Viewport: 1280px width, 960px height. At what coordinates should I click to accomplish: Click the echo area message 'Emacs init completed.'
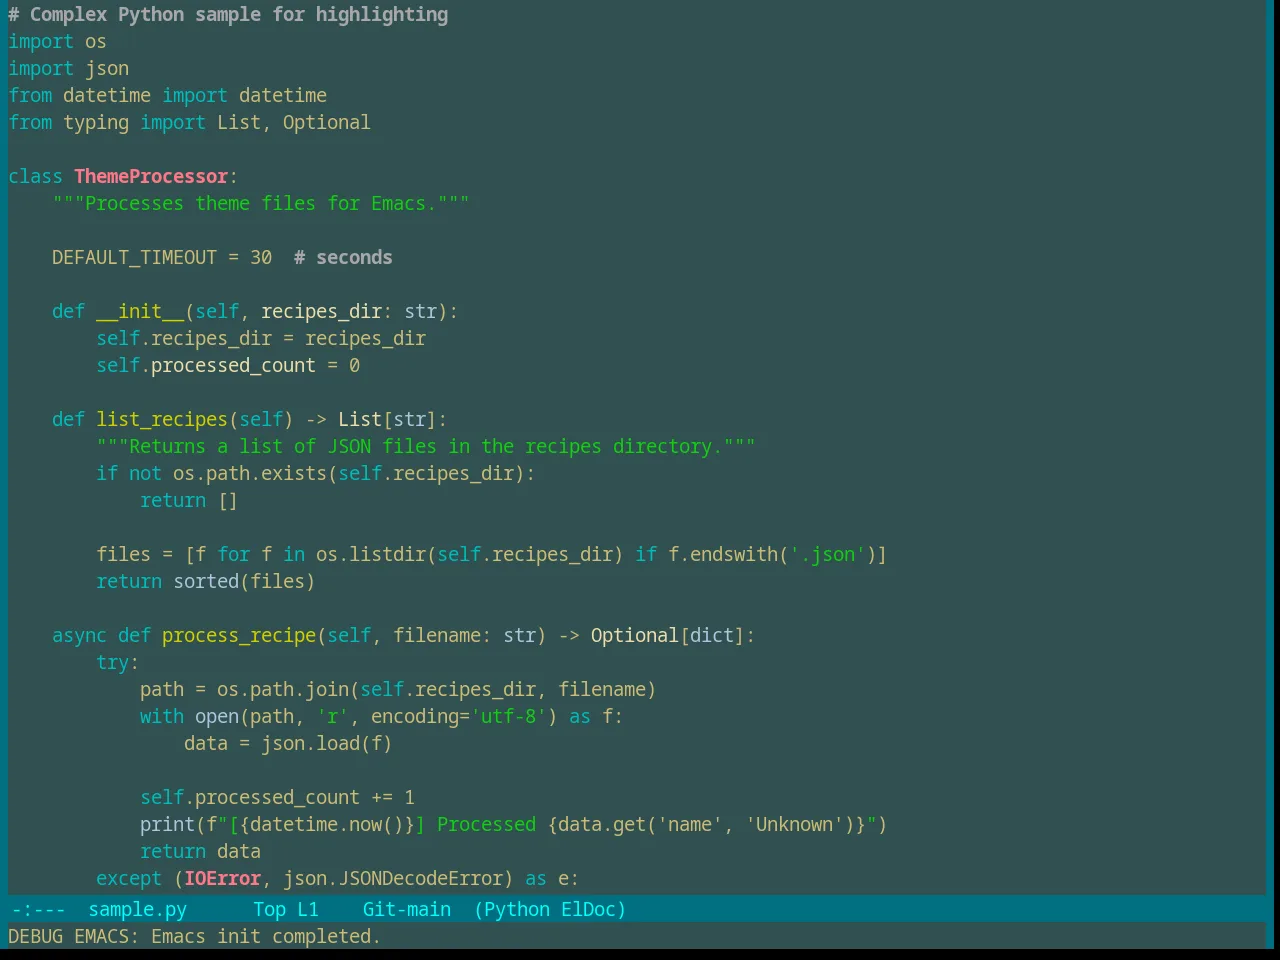point(266,936)
